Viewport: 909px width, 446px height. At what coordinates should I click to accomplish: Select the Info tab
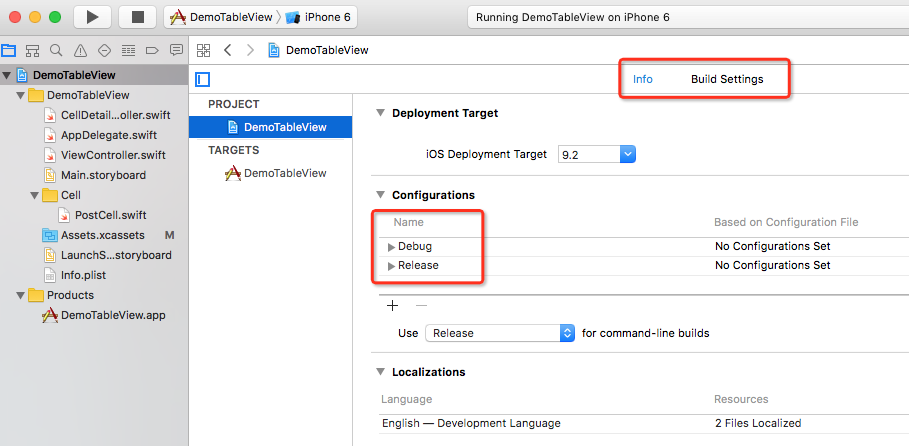pos(643,79)
